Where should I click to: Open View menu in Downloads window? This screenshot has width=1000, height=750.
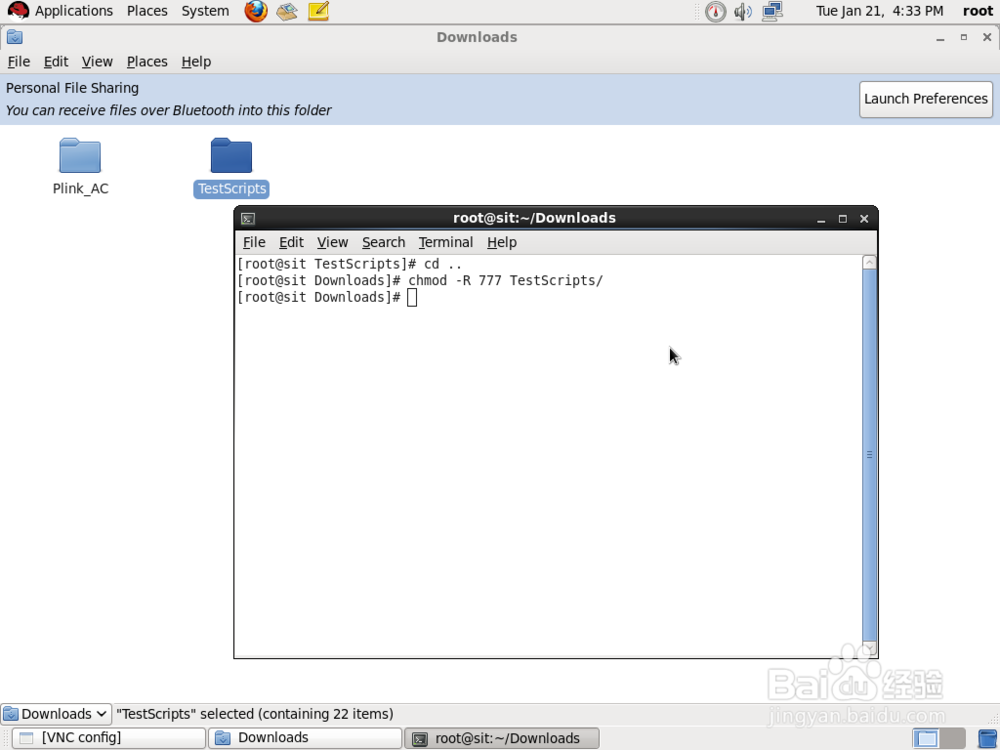click(x=97, y=62)
